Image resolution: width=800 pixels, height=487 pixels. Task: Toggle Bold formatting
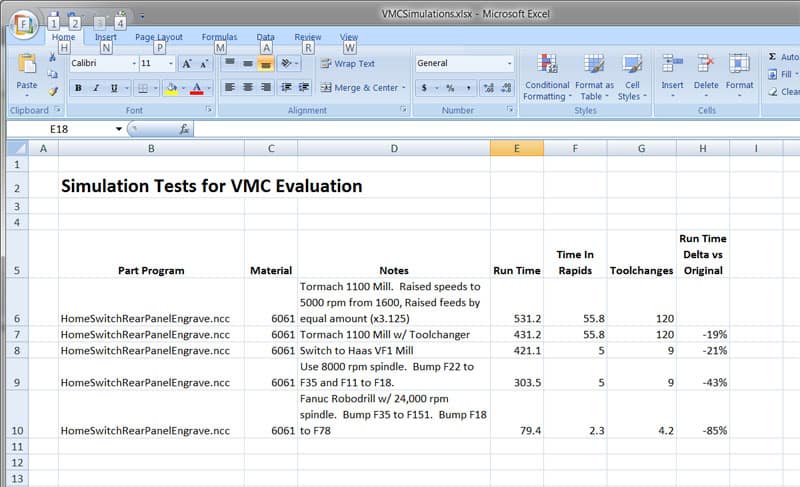(x=79, y=88)
